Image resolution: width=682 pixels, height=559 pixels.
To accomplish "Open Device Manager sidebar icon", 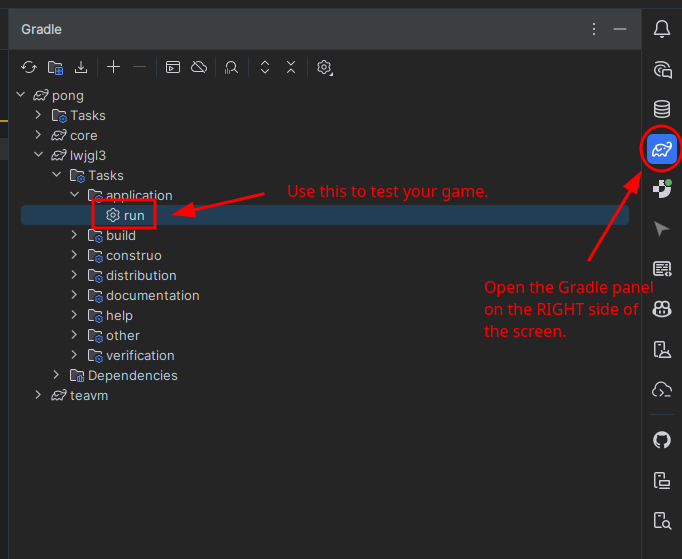I will [662, 349].
